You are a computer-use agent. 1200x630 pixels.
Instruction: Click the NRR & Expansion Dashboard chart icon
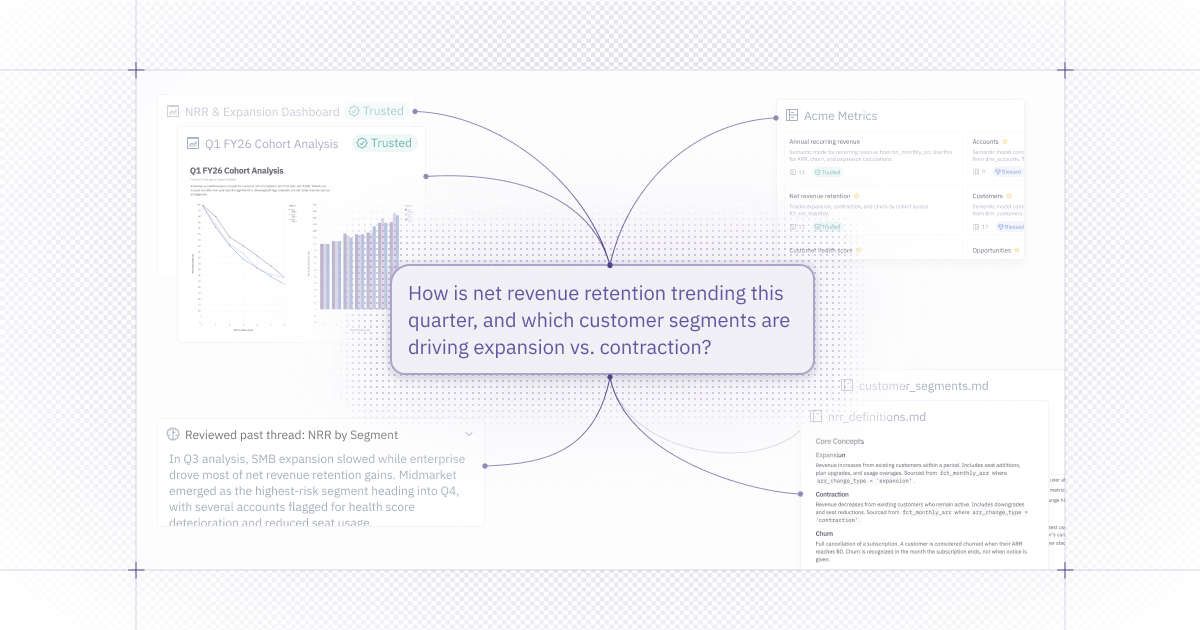pos(173,112)
